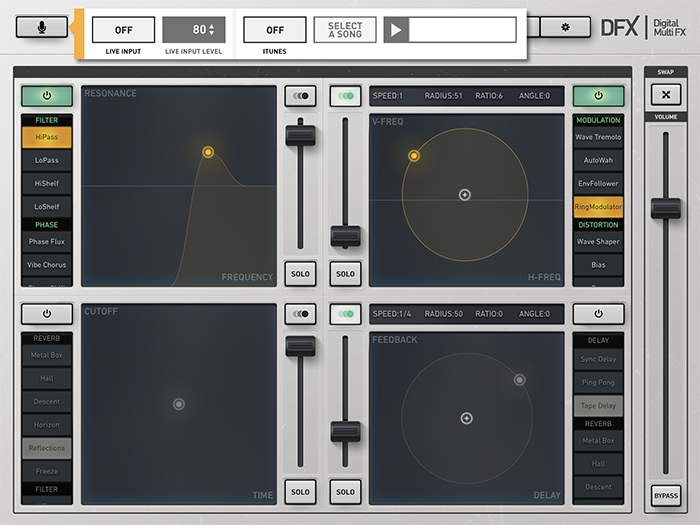Toggle the grey switch above the Reverb fader
This screenshot has height=525, width=700.
pyautogui.click(x=300, y=313)
